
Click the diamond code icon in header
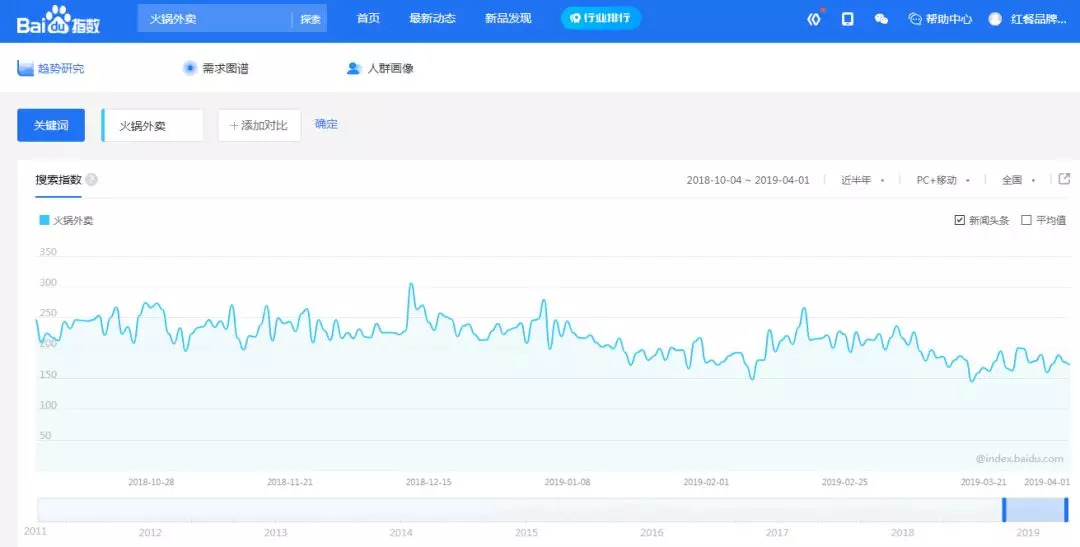click(x=814, y=19)
